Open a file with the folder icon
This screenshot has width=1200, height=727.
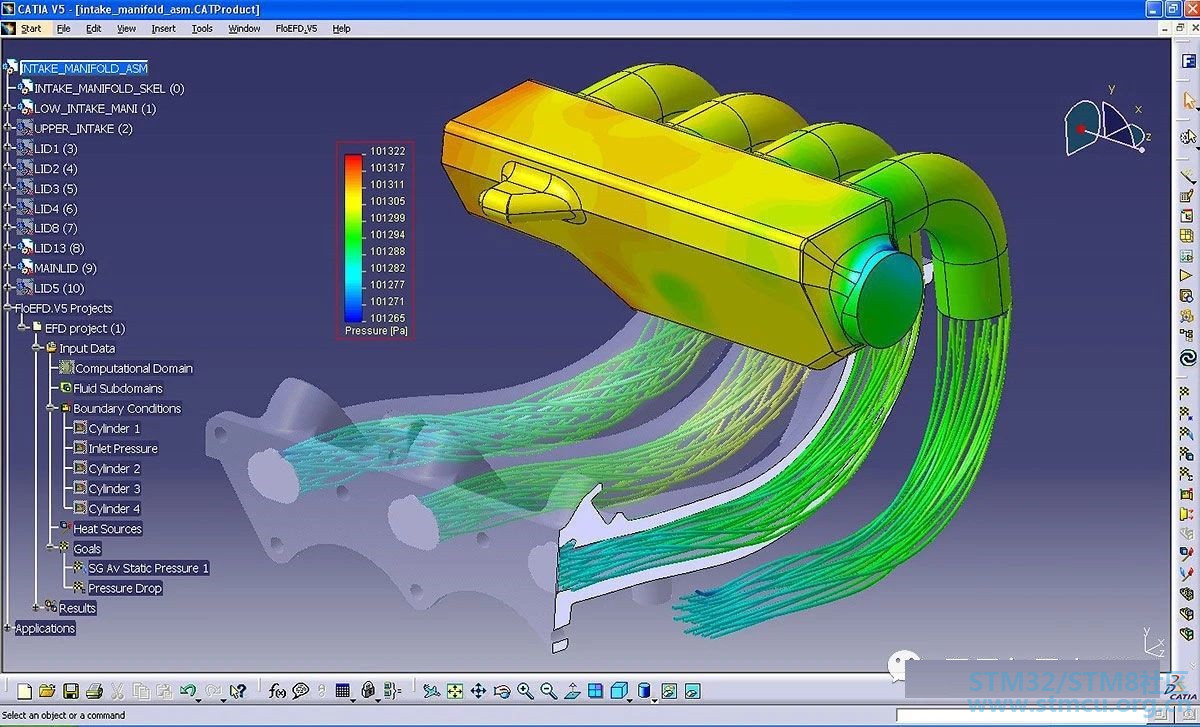(47, 691)
